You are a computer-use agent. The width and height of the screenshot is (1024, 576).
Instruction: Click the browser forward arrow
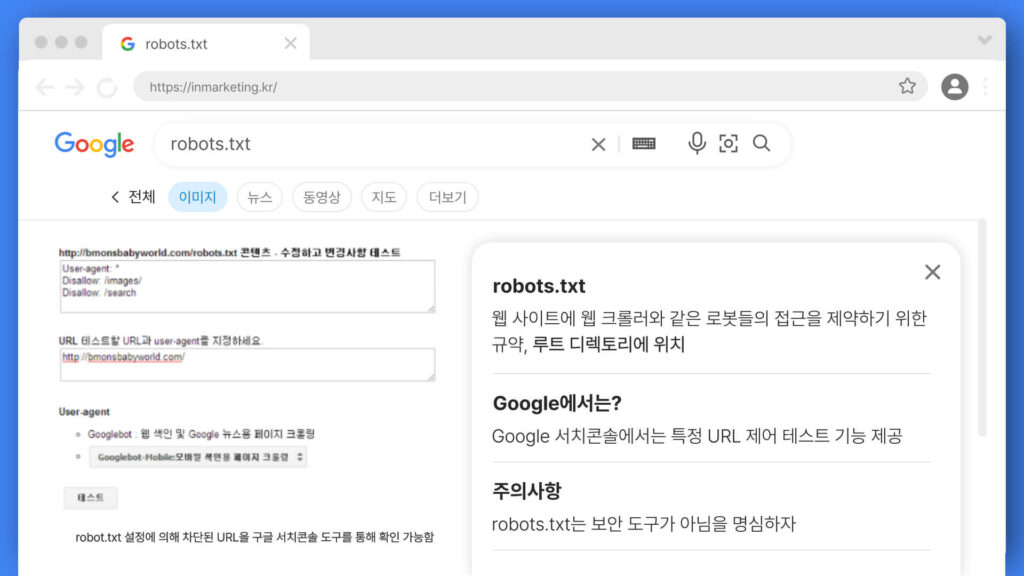pyautogui.click(x=76, y=87)
